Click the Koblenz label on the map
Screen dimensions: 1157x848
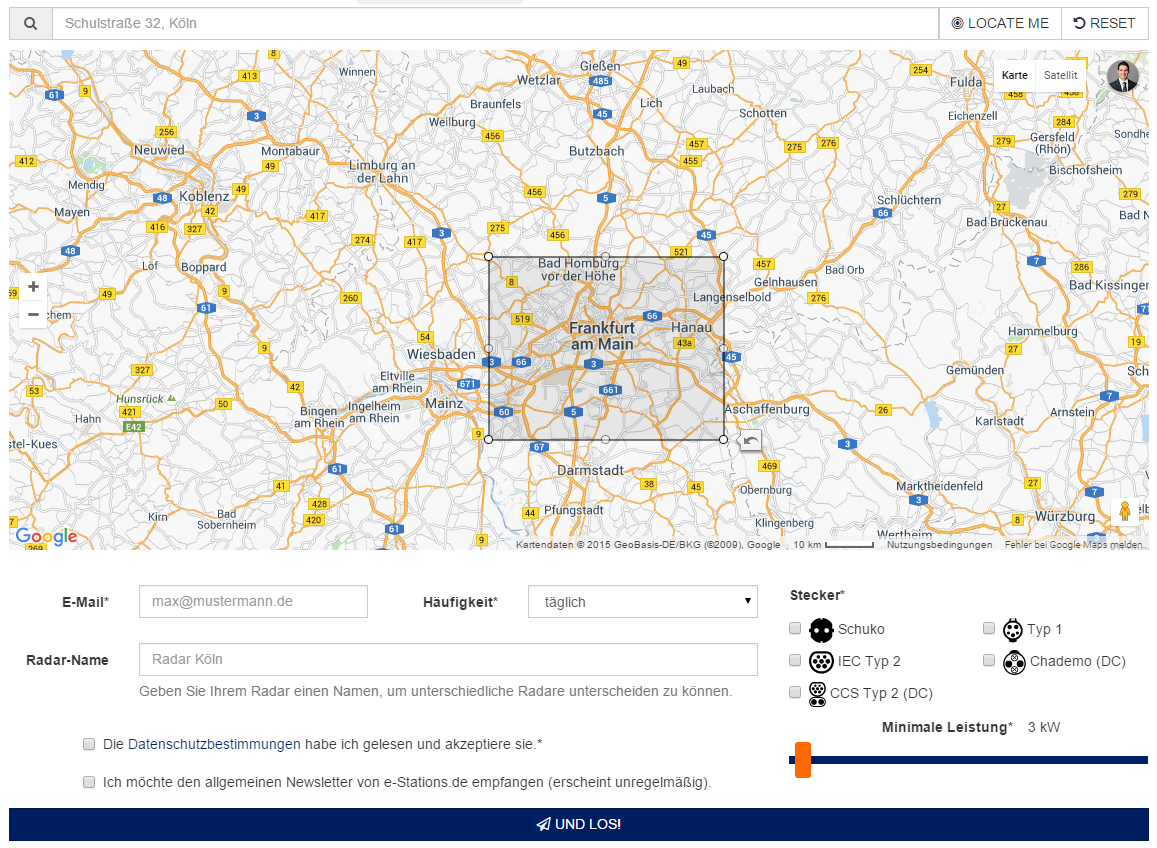pos(204,196)
